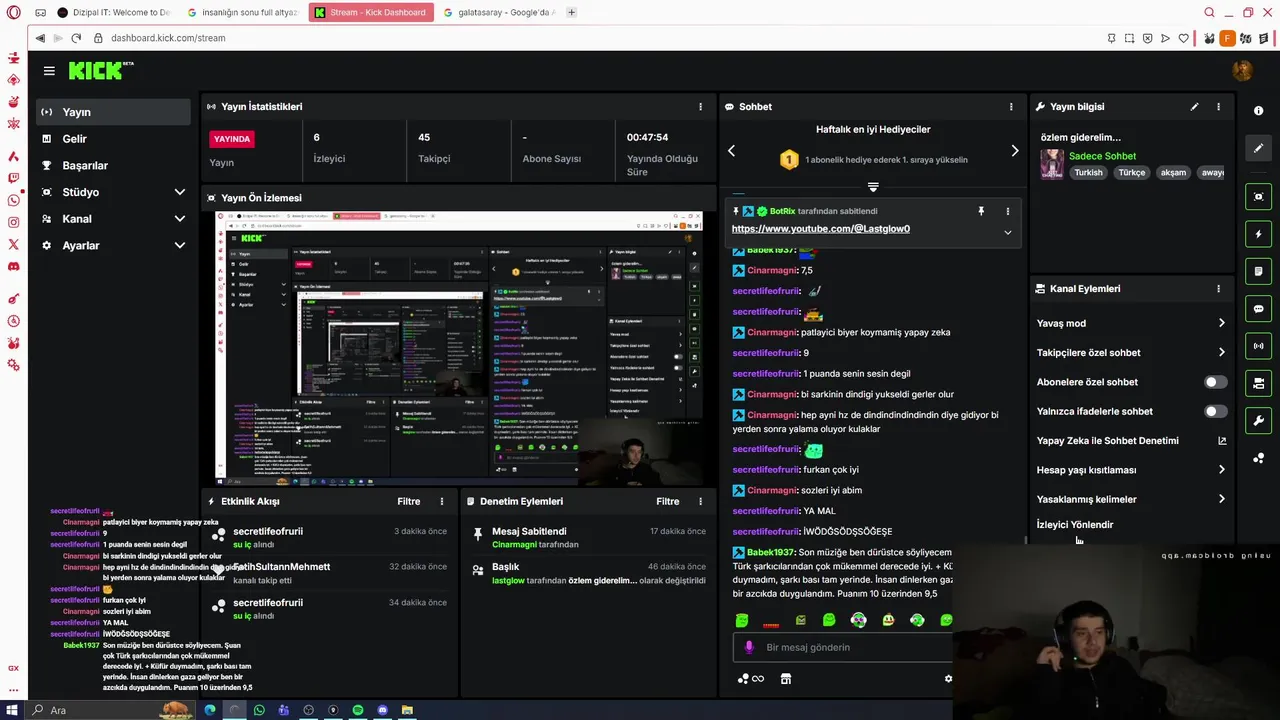Click the broadcast signal icon in right sidebar
Image resolution: width=1280 pixels, height=720 pixels.
tap(1258, 346)
